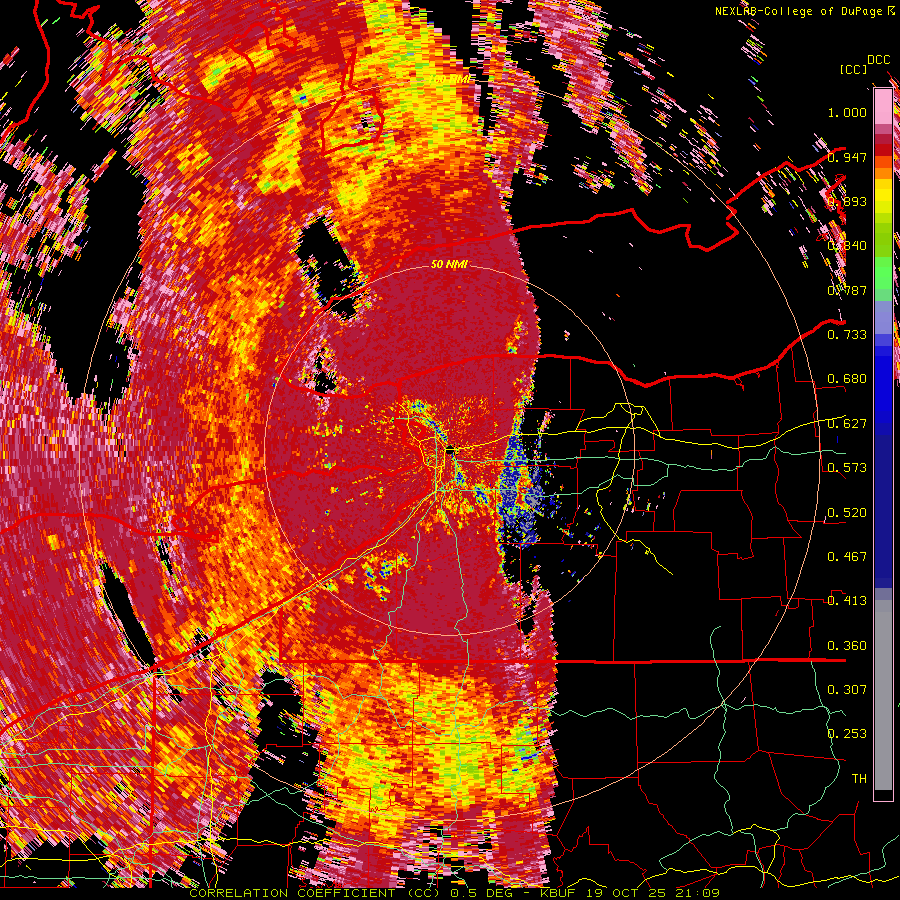Screen dimensions: 900x900
Task: Select the 1.000 scale value
Action: pos(847,112)
